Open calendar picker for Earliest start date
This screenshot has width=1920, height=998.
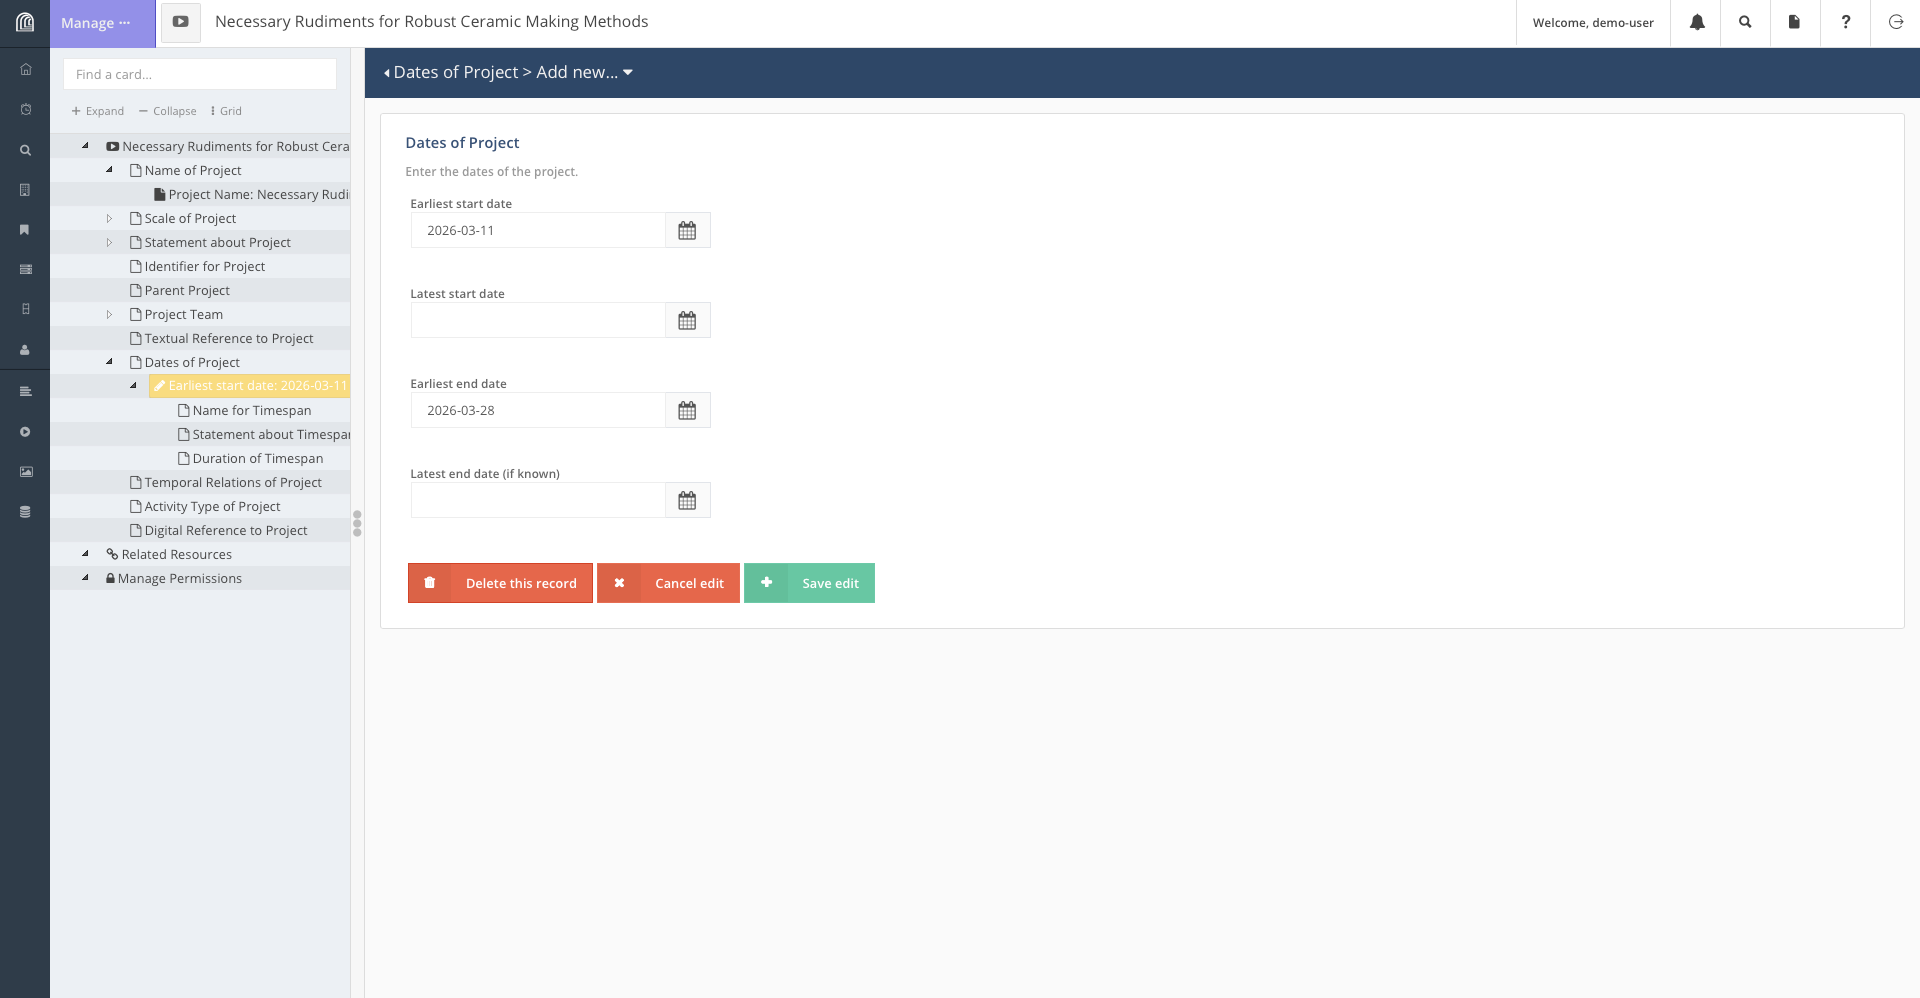tap(687, 231)
